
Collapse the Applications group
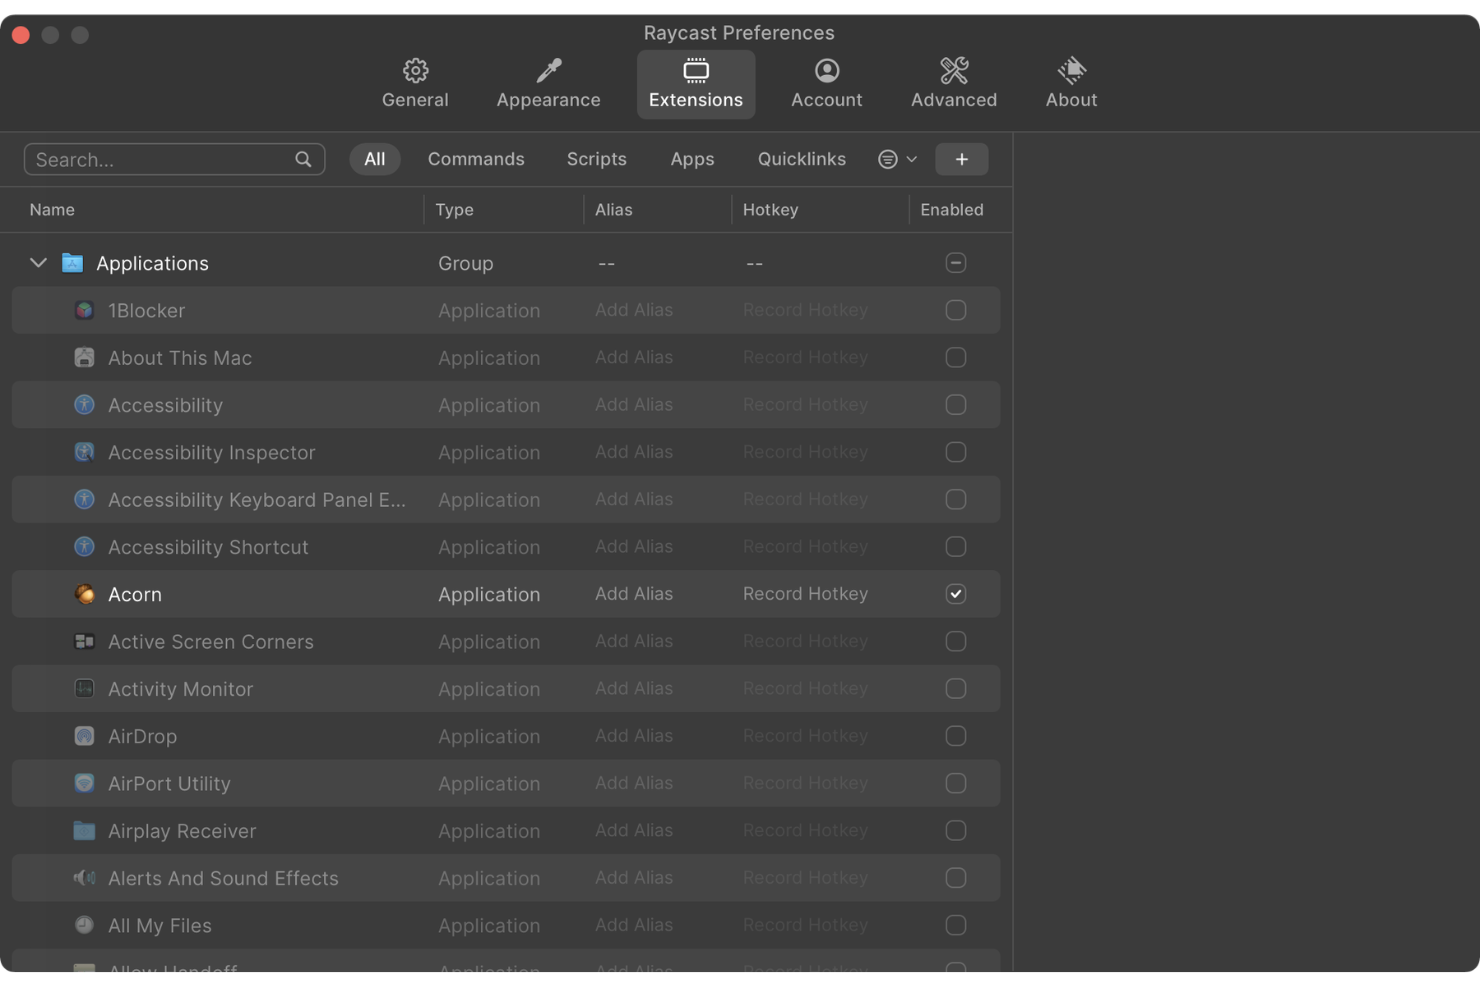coord(38,263)
